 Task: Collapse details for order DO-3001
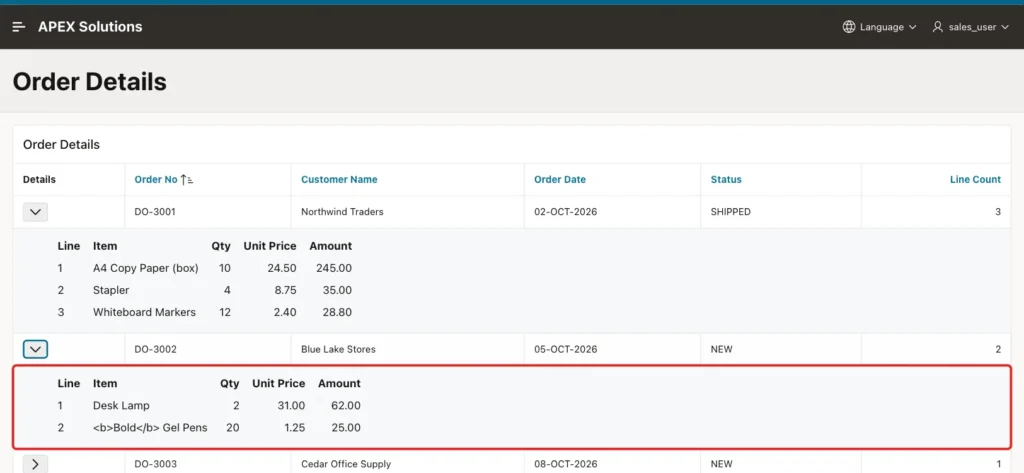[35, 212]
